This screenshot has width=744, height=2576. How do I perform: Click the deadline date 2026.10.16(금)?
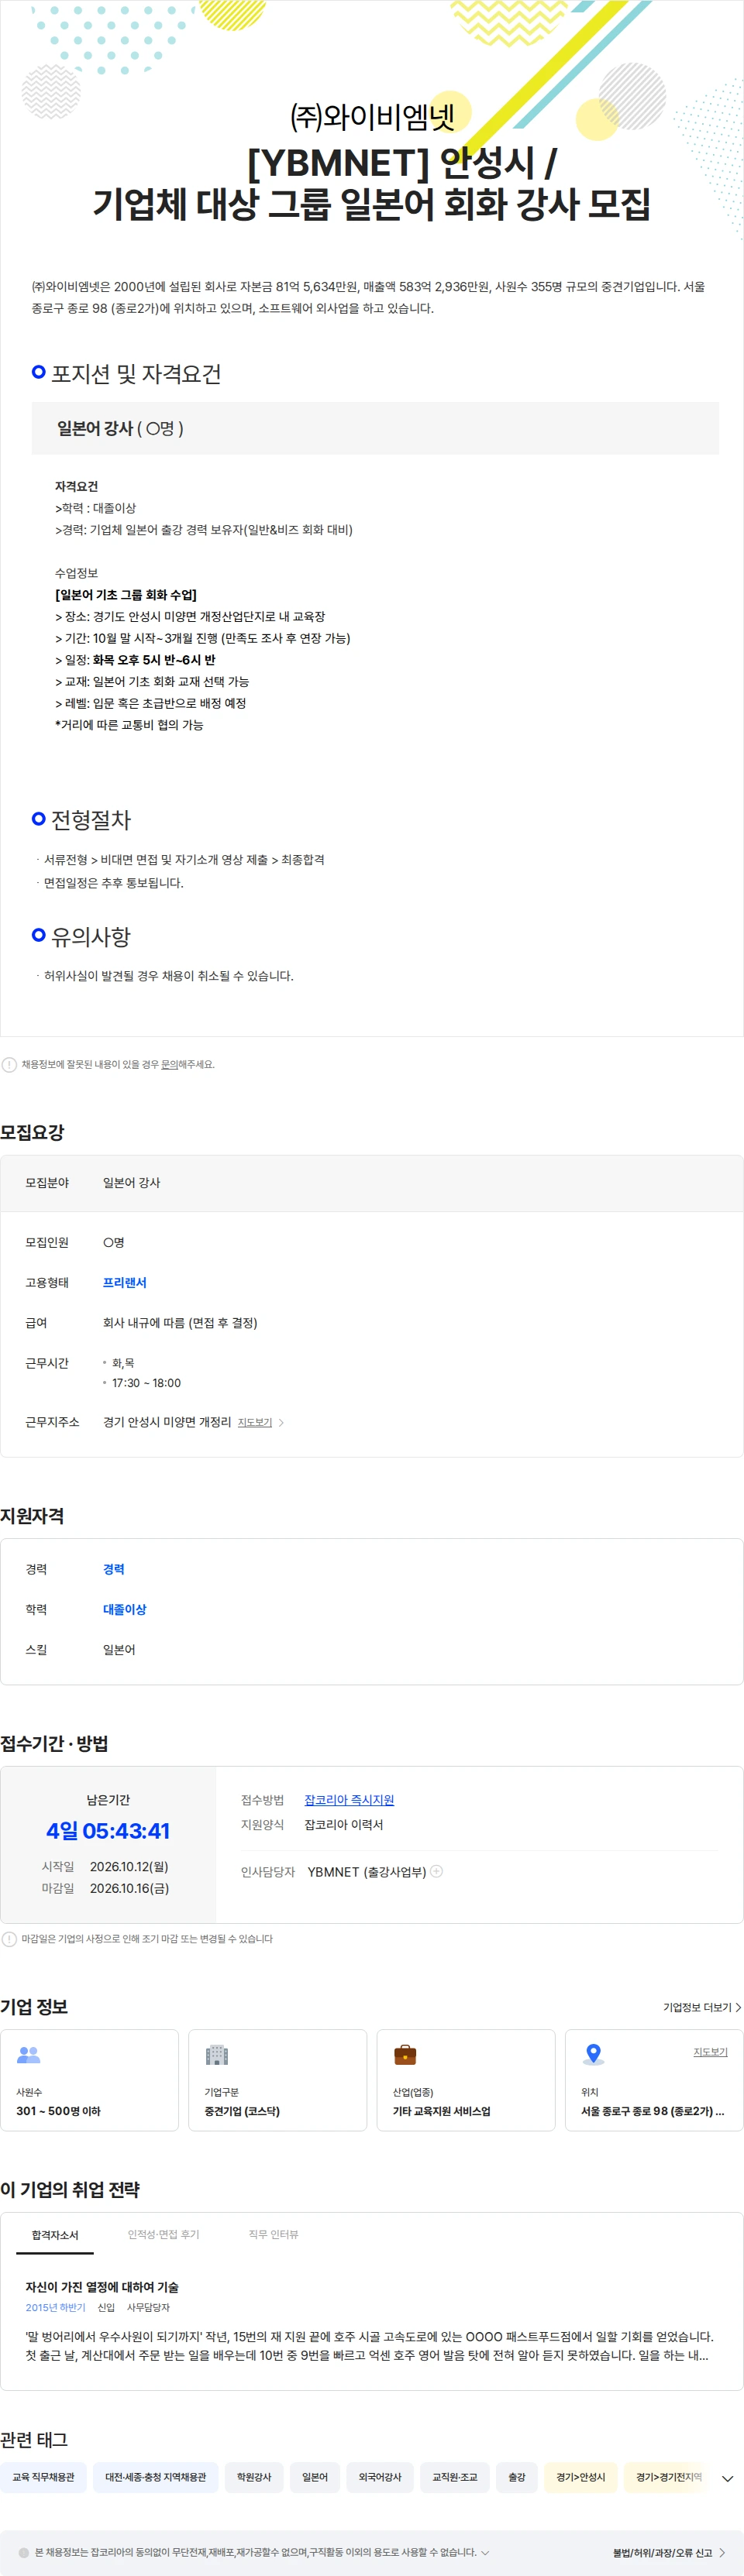tap(129, 1888)
